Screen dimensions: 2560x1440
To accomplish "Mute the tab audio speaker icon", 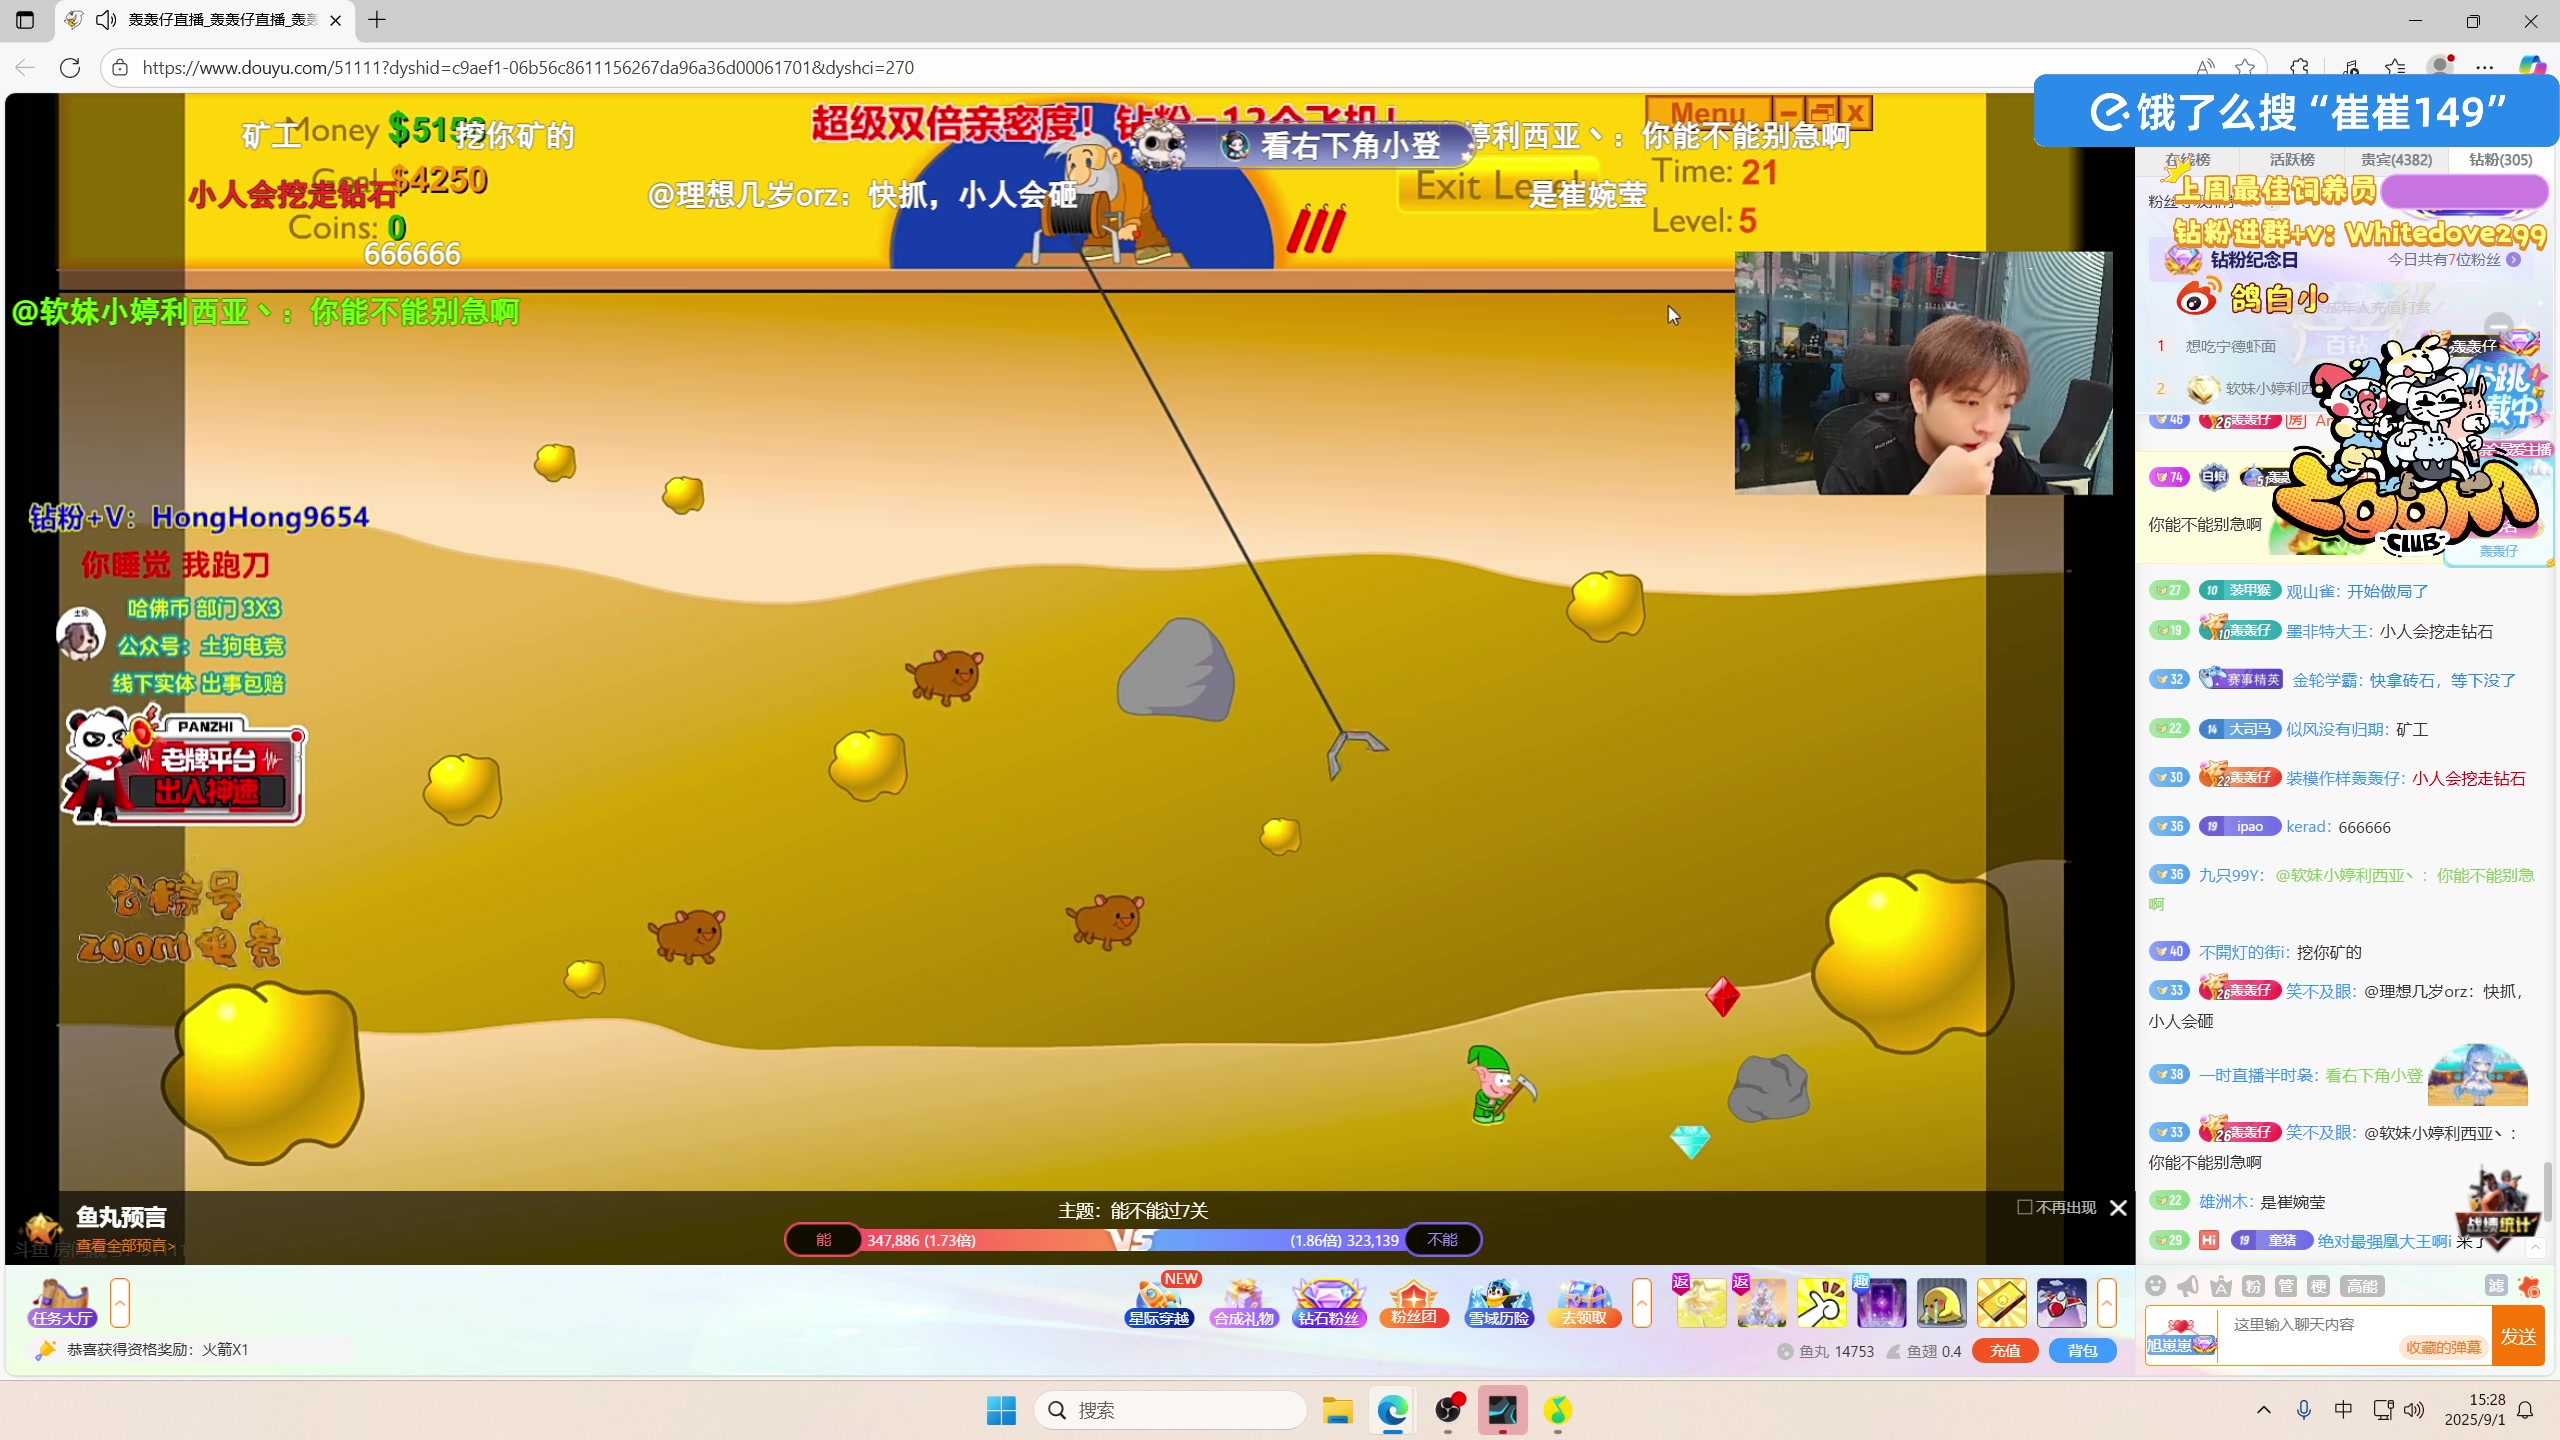I will [x=106, y=20].
